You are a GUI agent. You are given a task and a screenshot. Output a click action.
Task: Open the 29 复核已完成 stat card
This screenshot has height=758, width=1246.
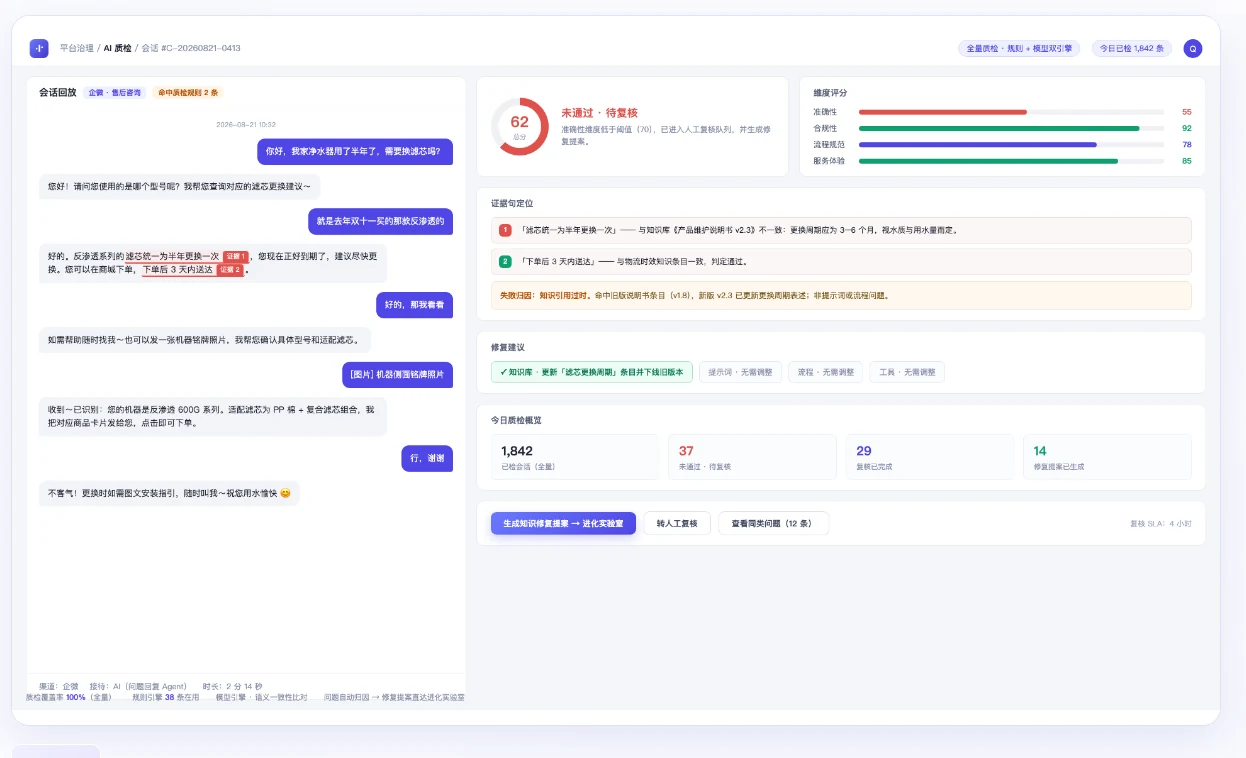coord(930,457)
